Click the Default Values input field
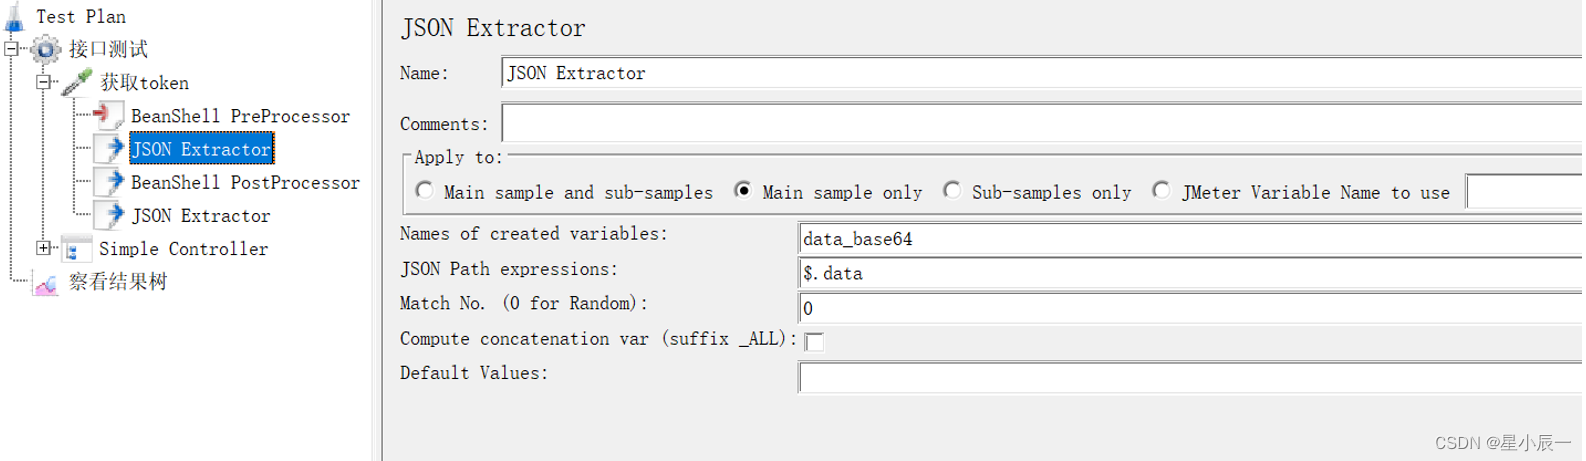 tap(1190, 377)
